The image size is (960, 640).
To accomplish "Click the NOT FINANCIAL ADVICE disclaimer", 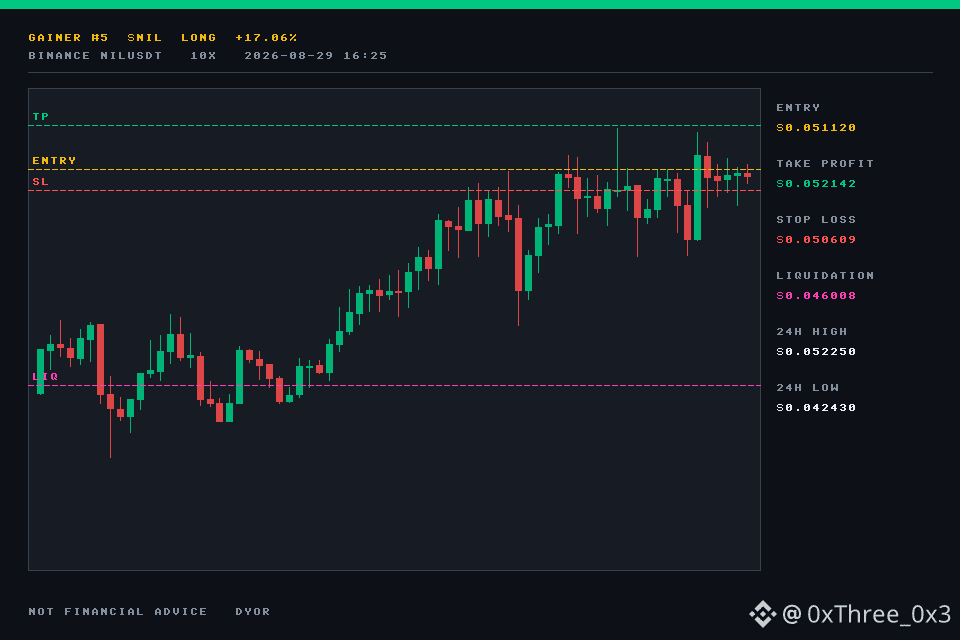I will tap(118, 612).
